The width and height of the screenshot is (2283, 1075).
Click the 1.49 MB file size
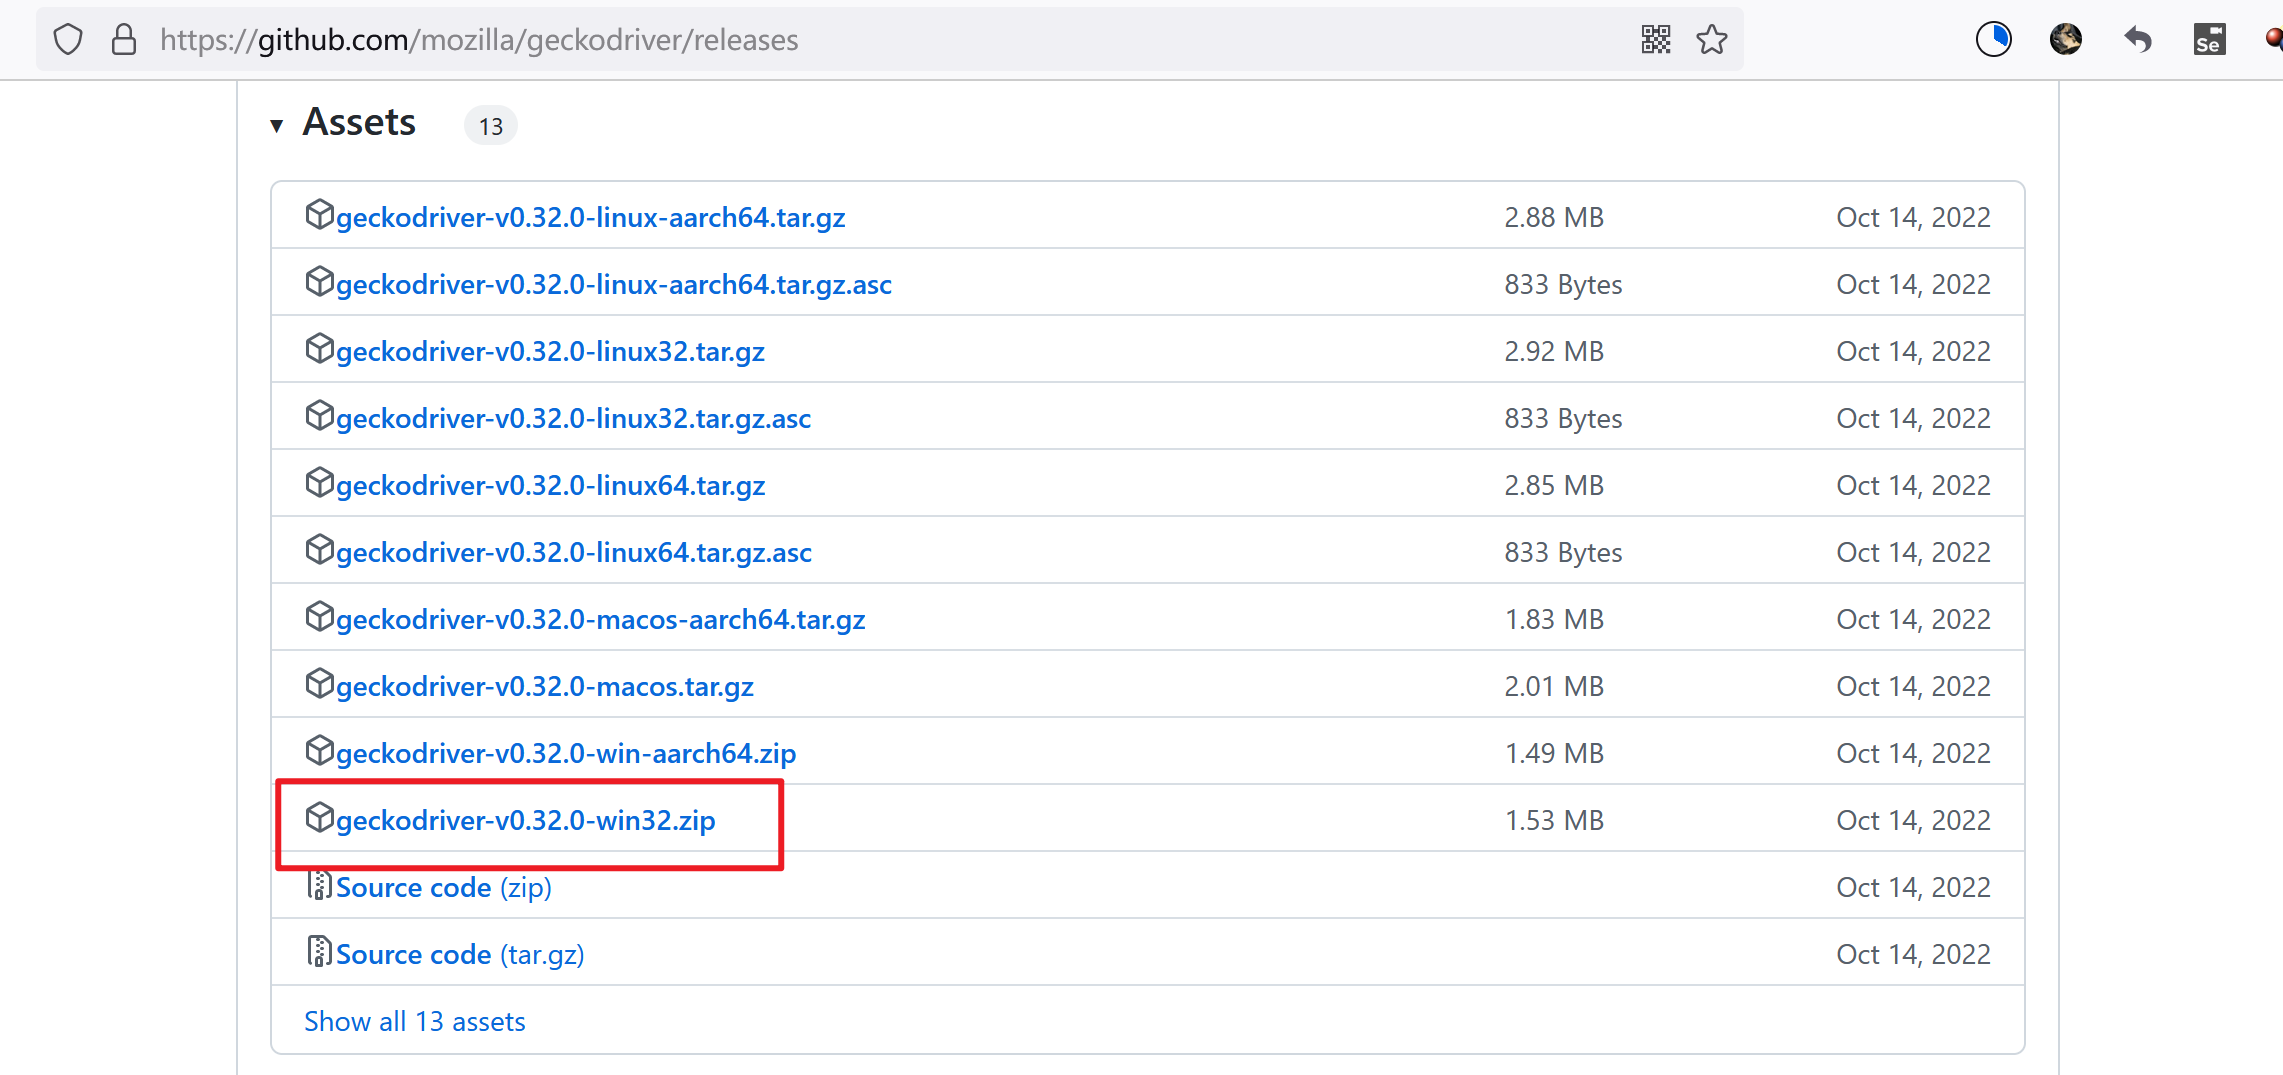[1554, 753]
